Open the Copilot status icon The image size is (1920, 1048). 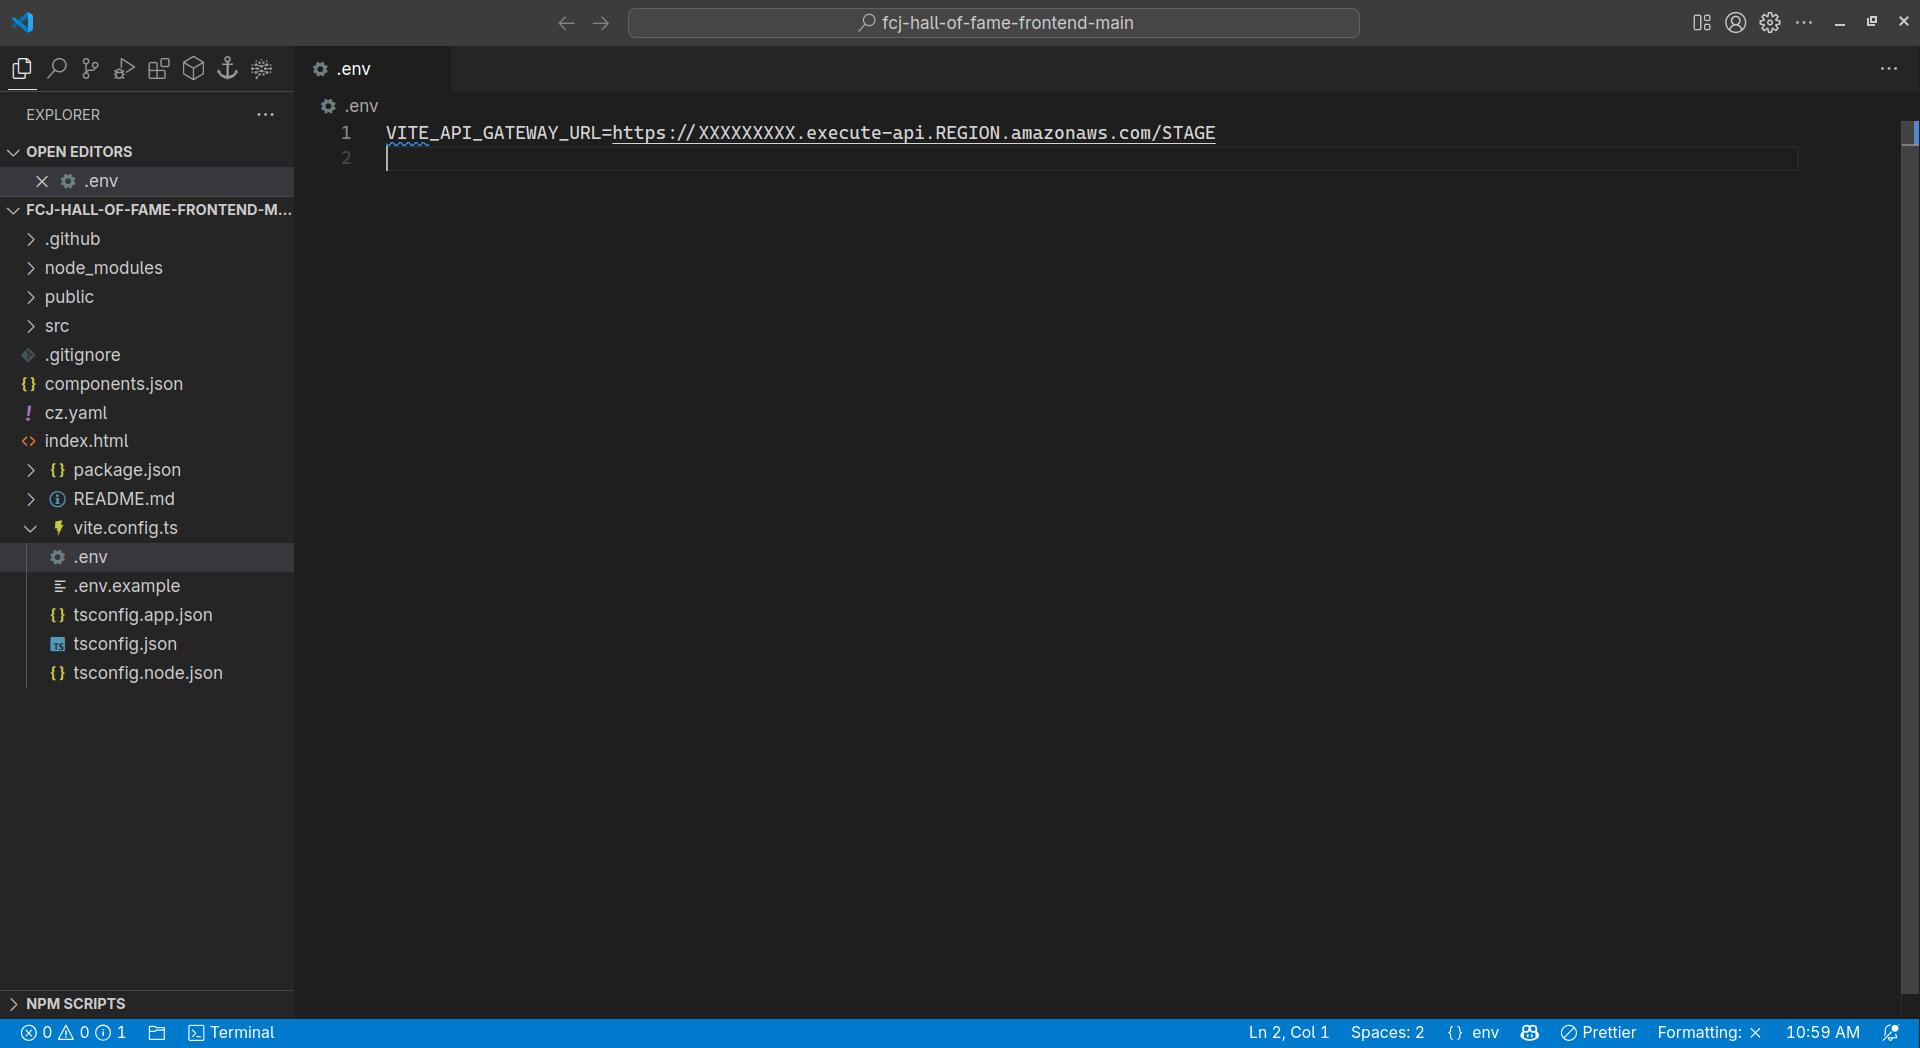point(1530,1033)
